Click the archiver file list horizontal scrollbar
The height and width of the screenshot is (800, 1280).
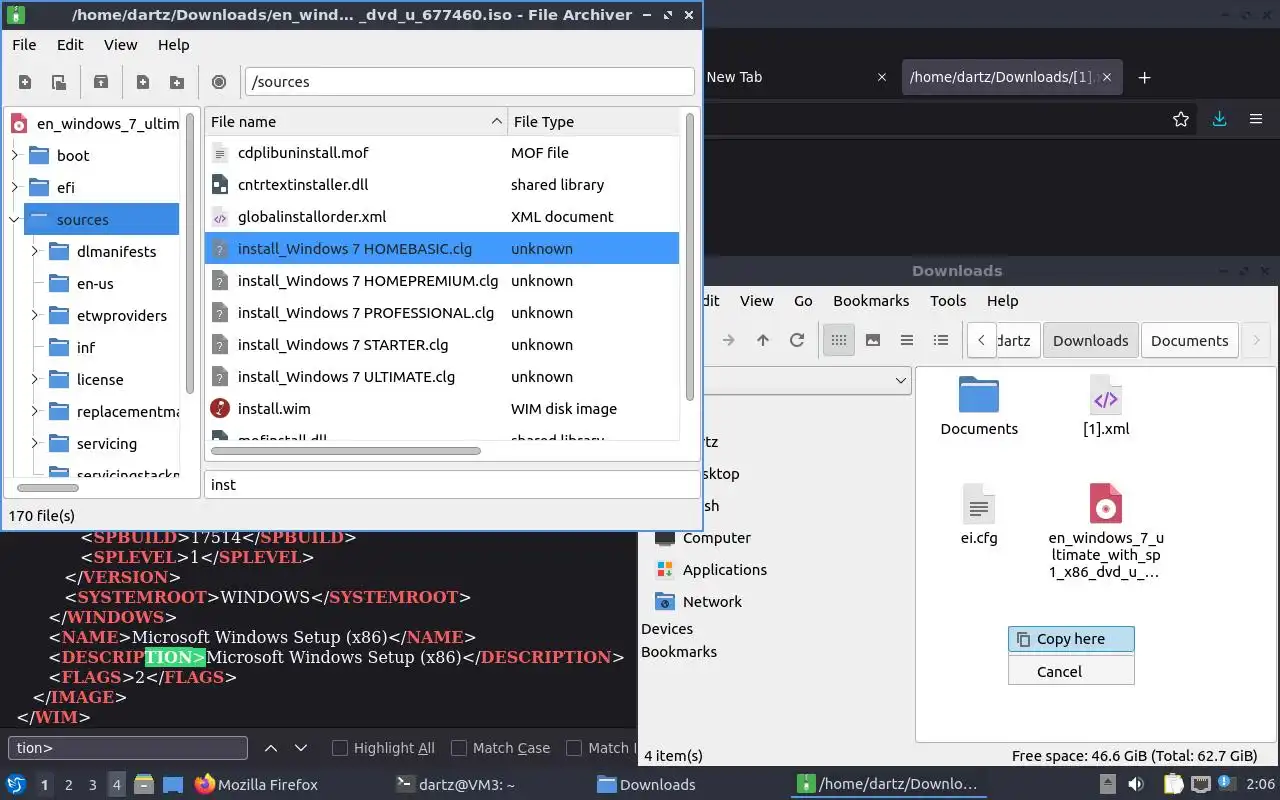(345, 451)
